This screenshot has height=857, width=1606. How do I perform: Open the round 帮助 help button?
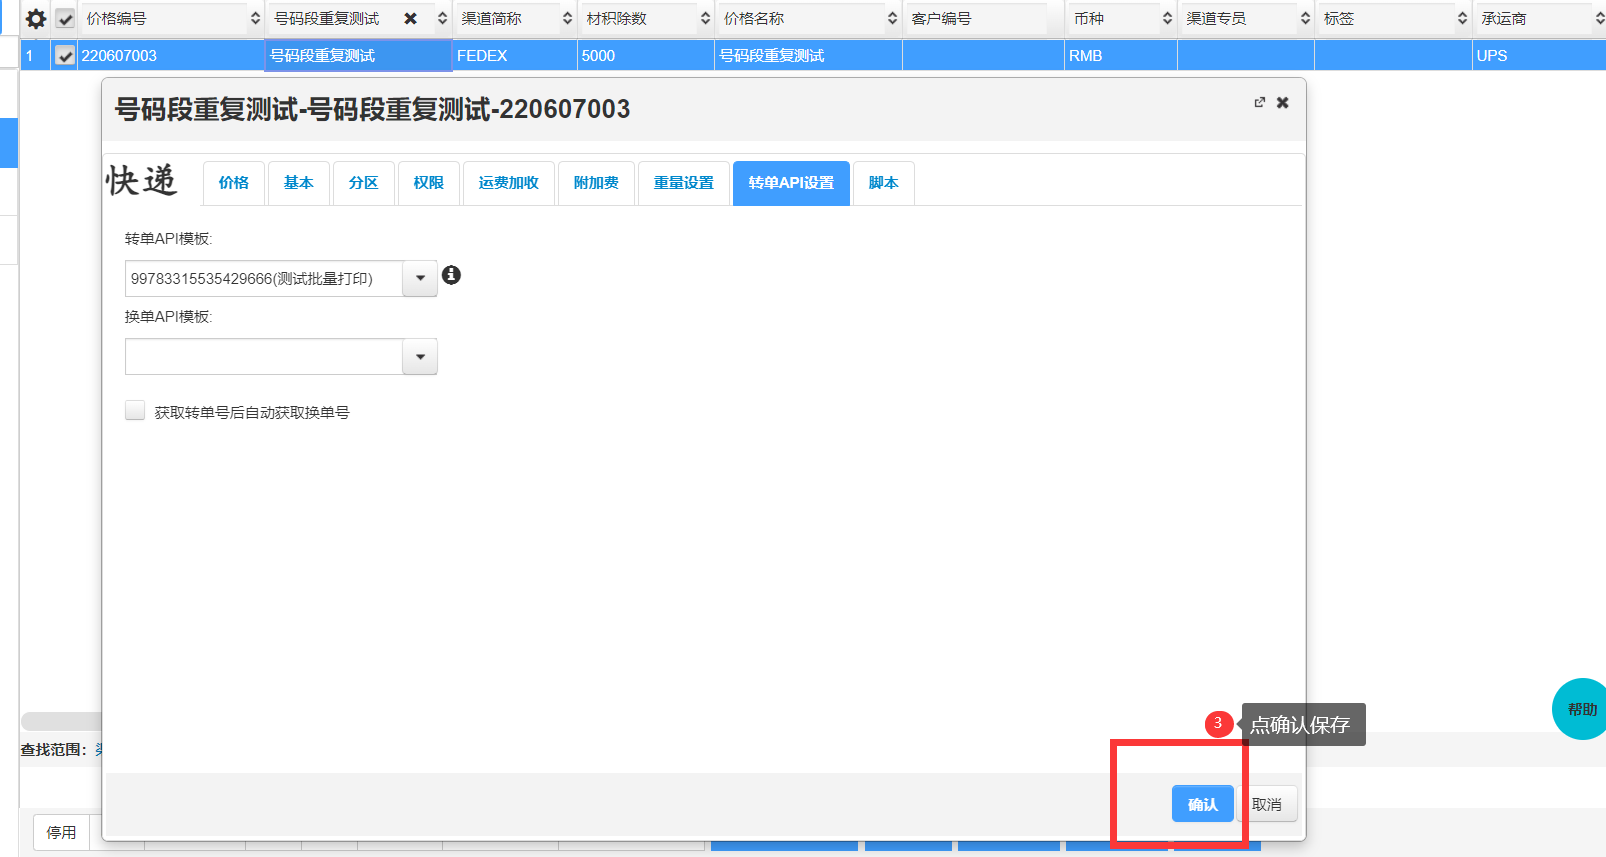1580,709
